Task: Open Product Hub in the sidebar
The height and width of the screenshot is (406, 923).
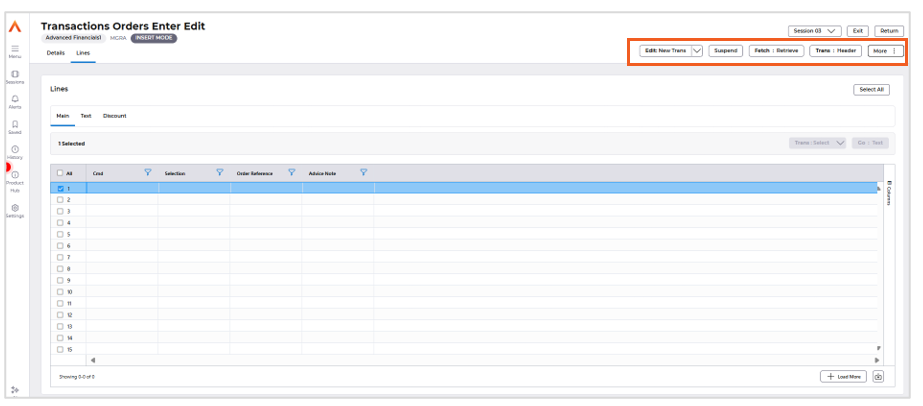Action: [x=15, y=182]
